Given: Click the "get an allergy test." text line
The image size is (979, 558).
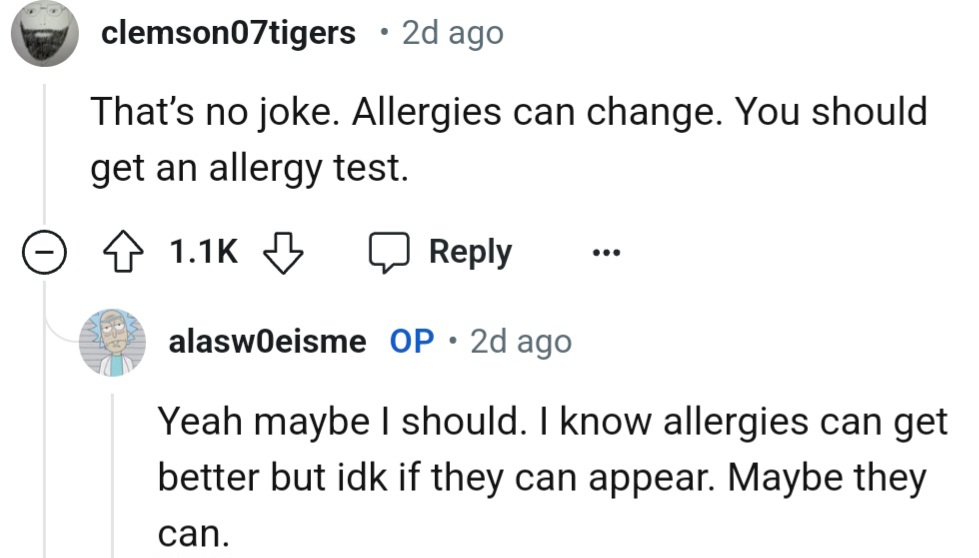Looking at the screenshot, I should pos(249,168).
